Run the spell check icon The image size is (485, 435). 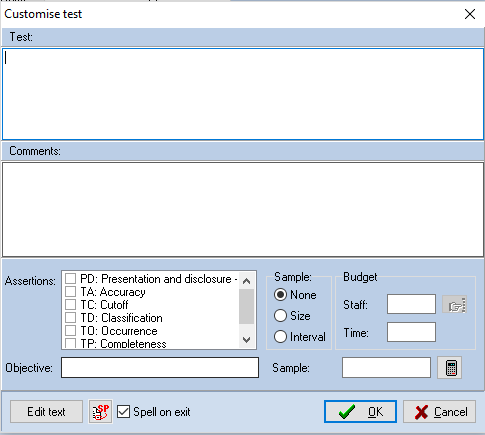coord(100,412)
